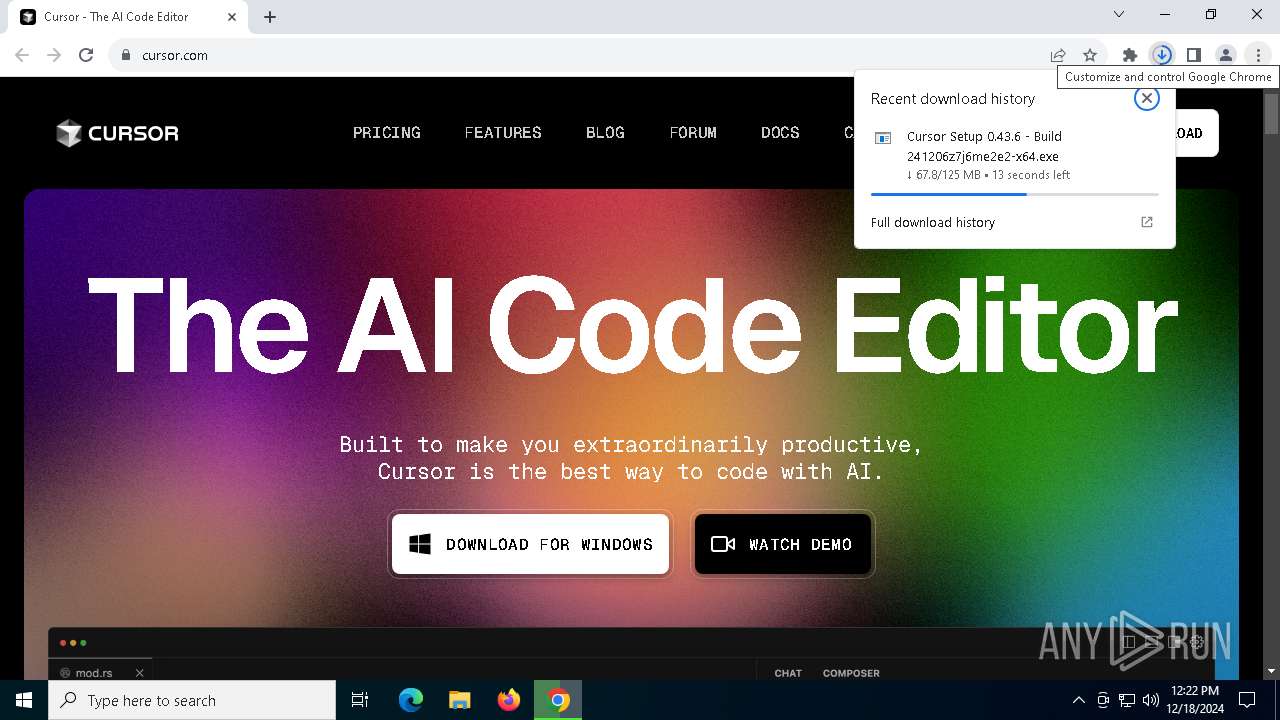Click the site lock icon

tap(126, 55)
